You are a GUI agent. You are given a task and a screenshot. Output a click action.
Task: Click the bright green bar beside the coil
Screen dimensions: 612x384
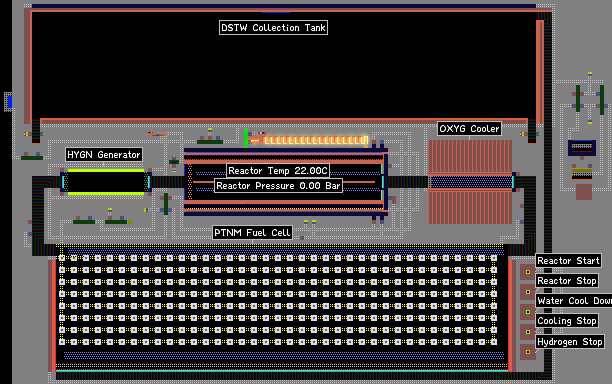coord(246,138)
